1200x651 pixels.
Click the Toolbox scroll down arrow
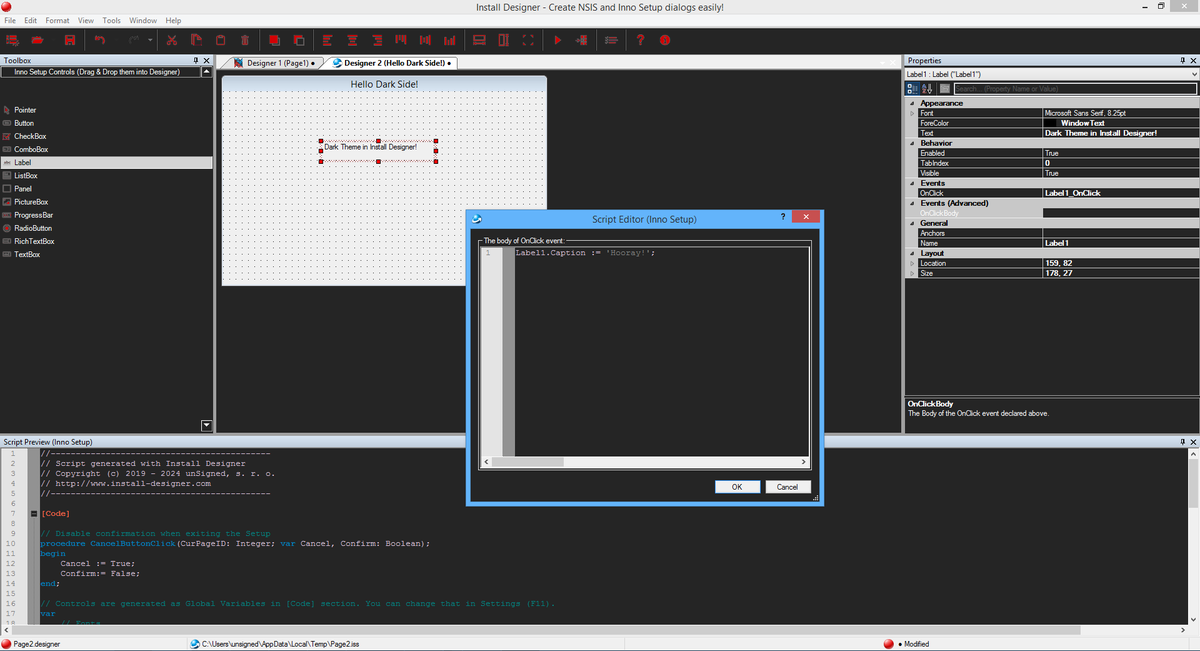click(x=207, y=426)
